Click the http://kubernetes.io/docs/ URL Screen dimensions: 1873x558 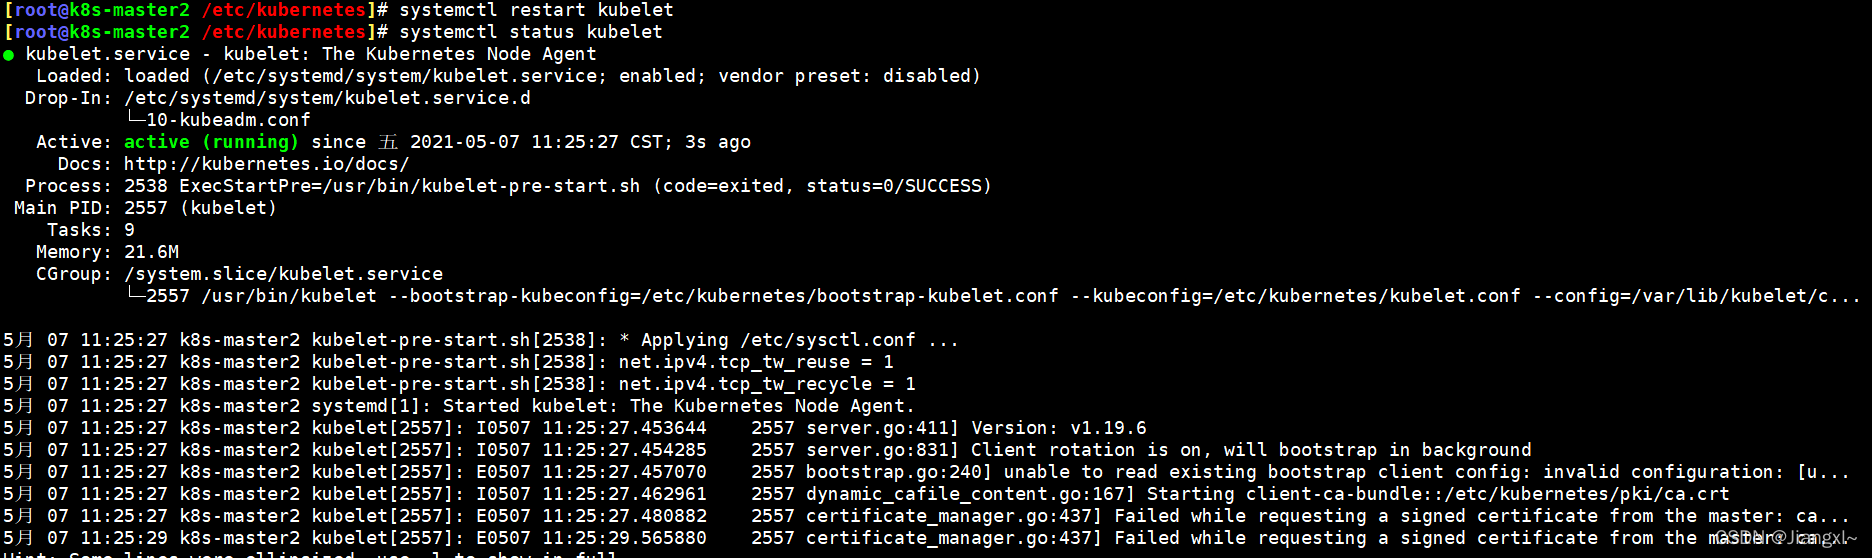pyautogui.click(x=266, y=164)
